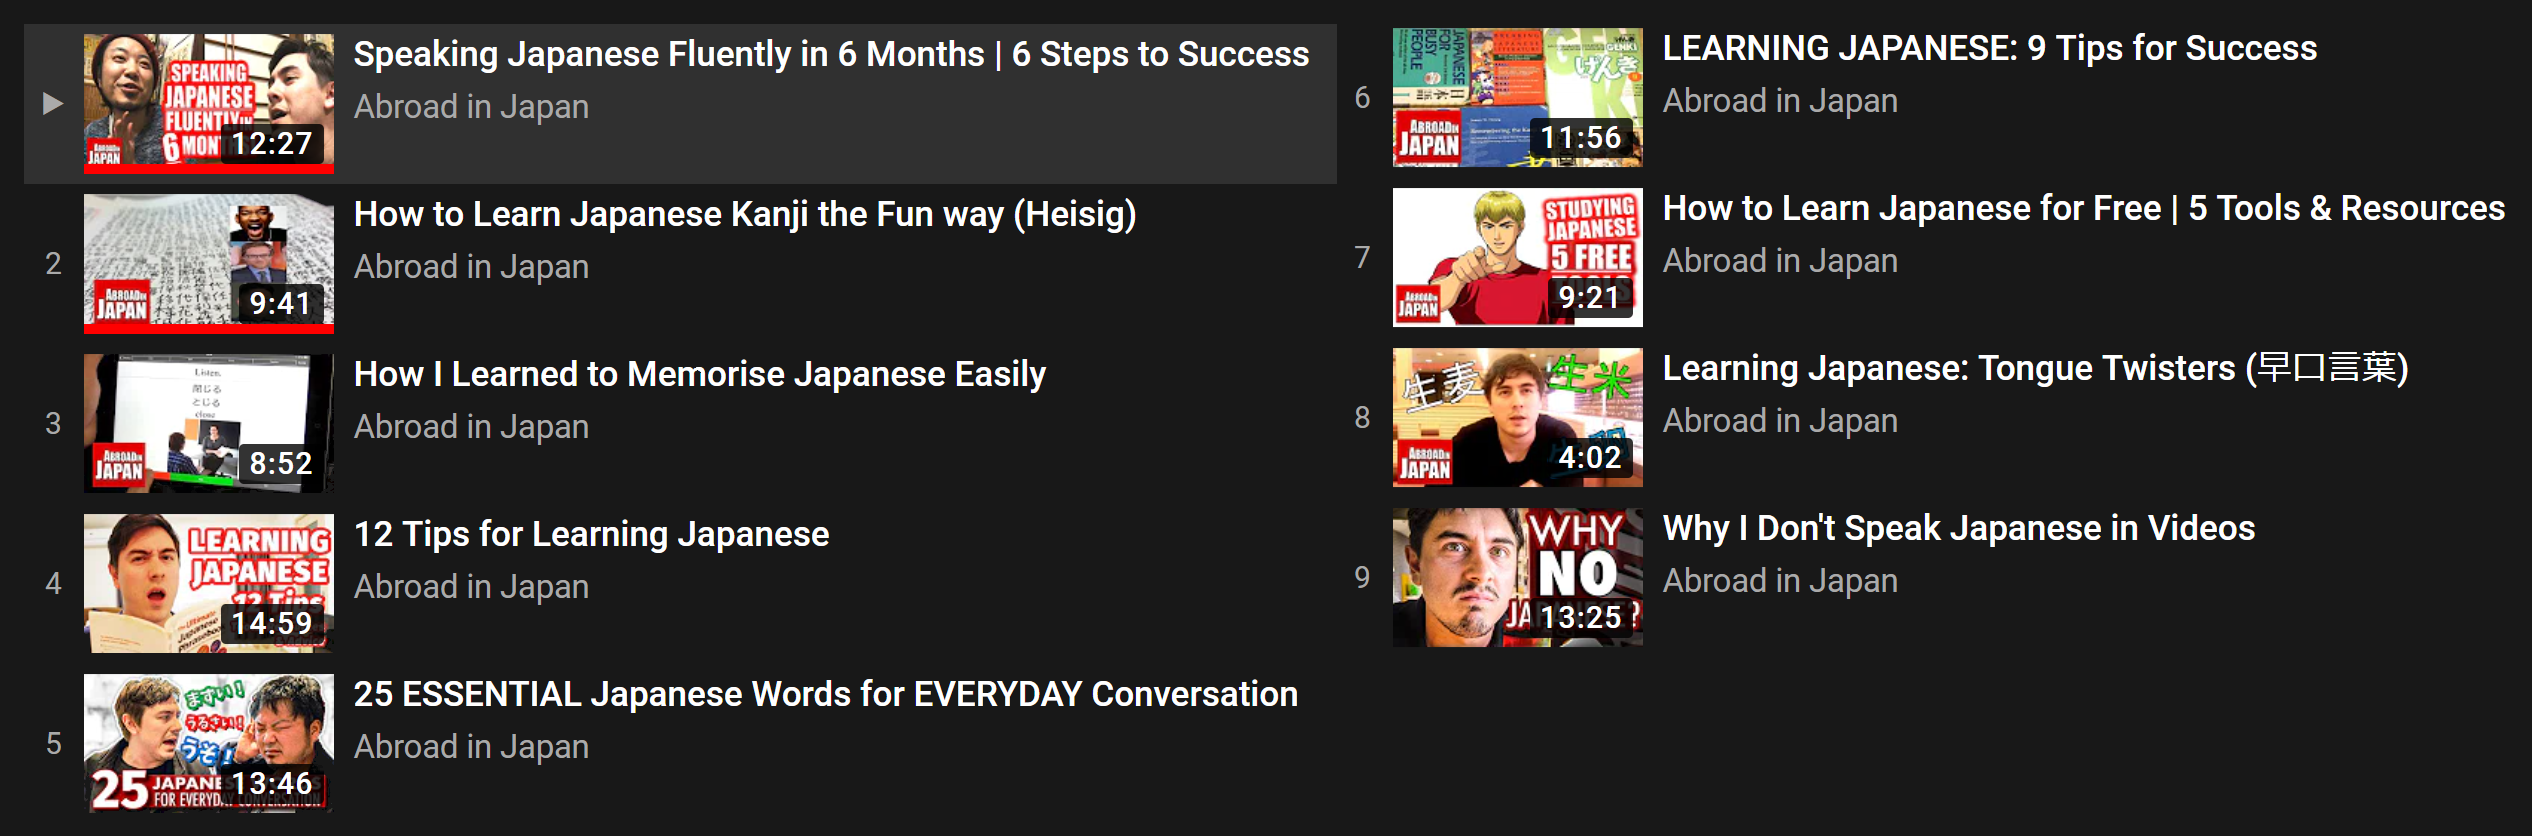
Task: Select 'How to Learn Japanese for Free' title
Action: [x=2084, y=208]
